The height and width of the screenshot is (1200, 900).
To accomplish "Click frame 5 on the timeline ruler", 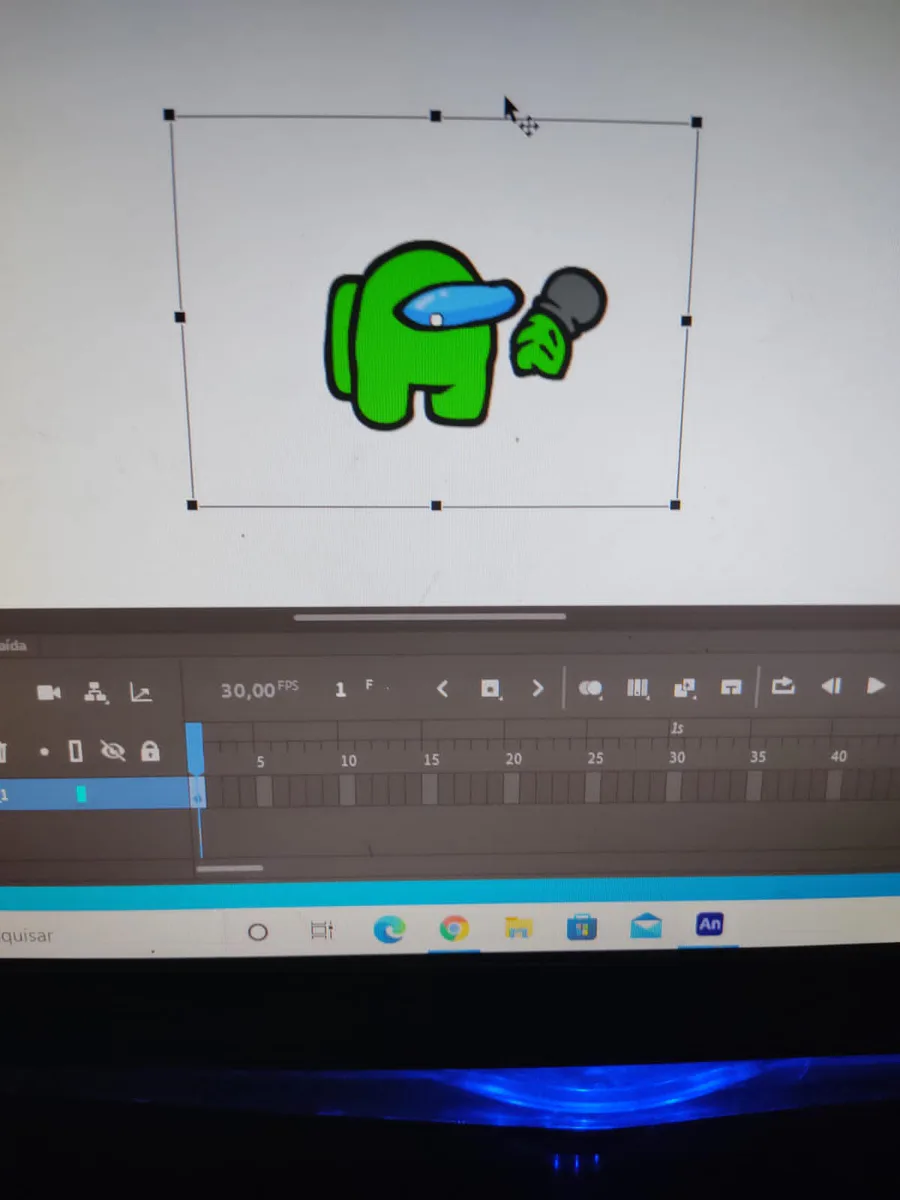I will click(260, 761).
